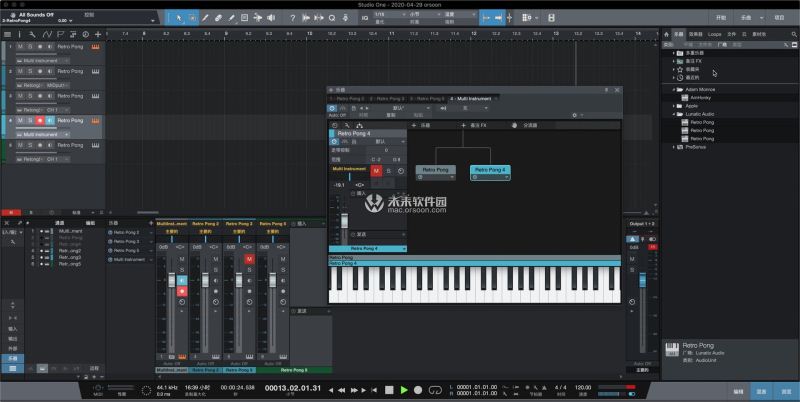
Task: Click fader of Retro Pong 5 mixer channel
Action: 273,280
